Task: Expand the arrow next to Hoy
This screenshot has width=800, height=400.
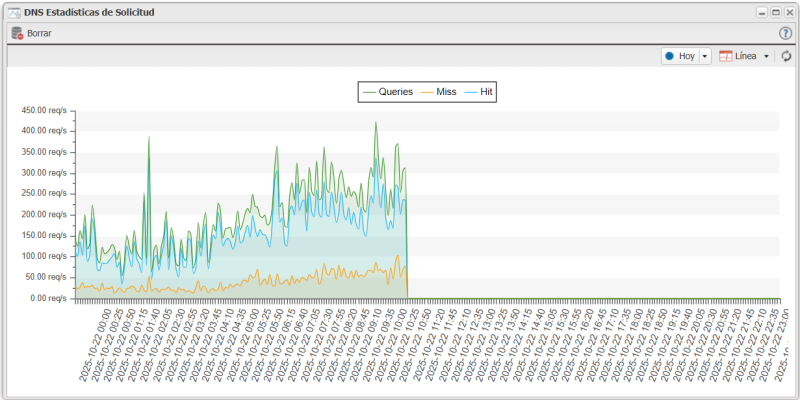Action: pyautogui.click(x=704, y=57)
